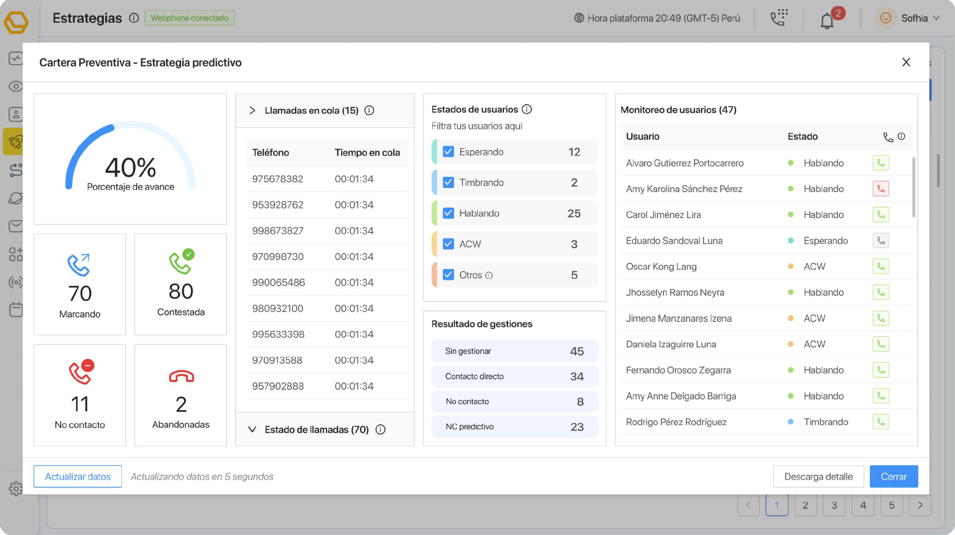Click the call icon for Amy Karolina Sánchez Pérez
This screenshot has height=535, width=955.
881,189
